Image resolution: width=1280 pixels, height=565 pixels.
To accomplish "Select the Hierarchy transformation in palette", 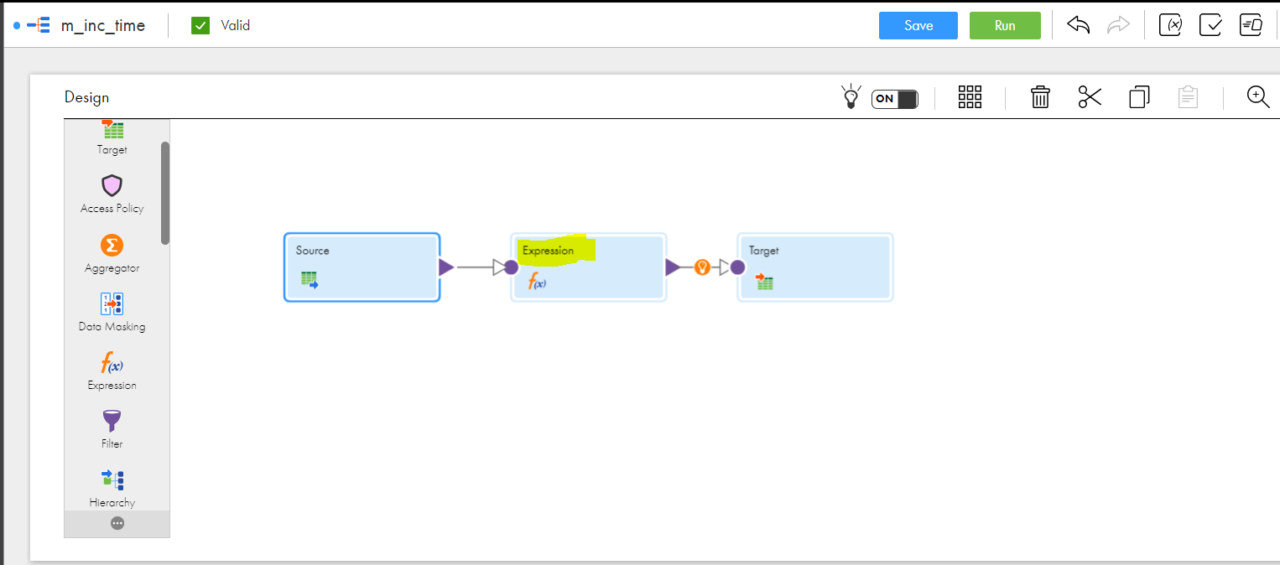I will 112,488.
